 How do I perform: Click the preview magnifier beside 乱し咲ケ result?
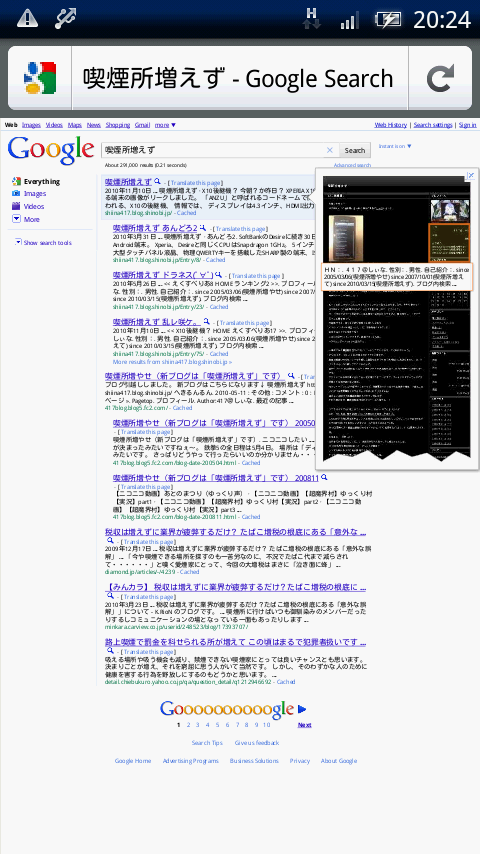pyautogui.click(x=206, y=321)
